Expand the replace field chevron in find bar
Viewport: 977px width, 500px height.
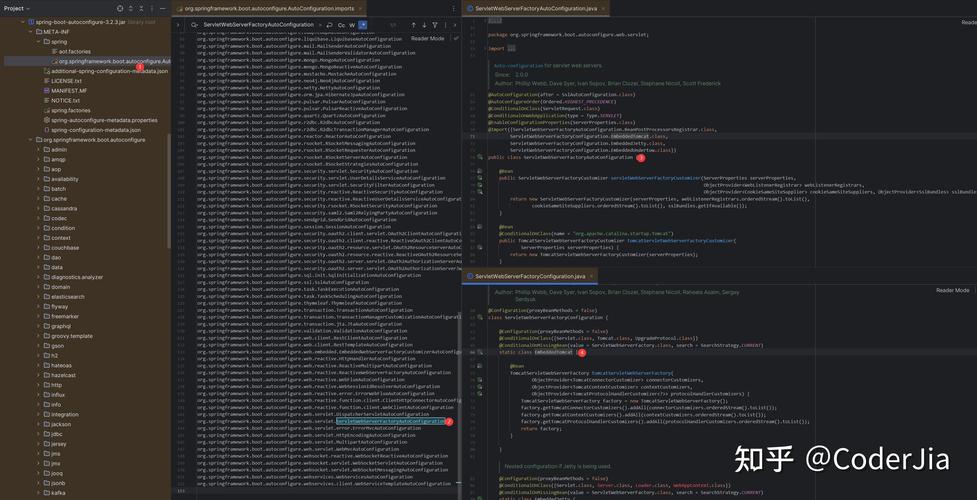click(178, 25)
